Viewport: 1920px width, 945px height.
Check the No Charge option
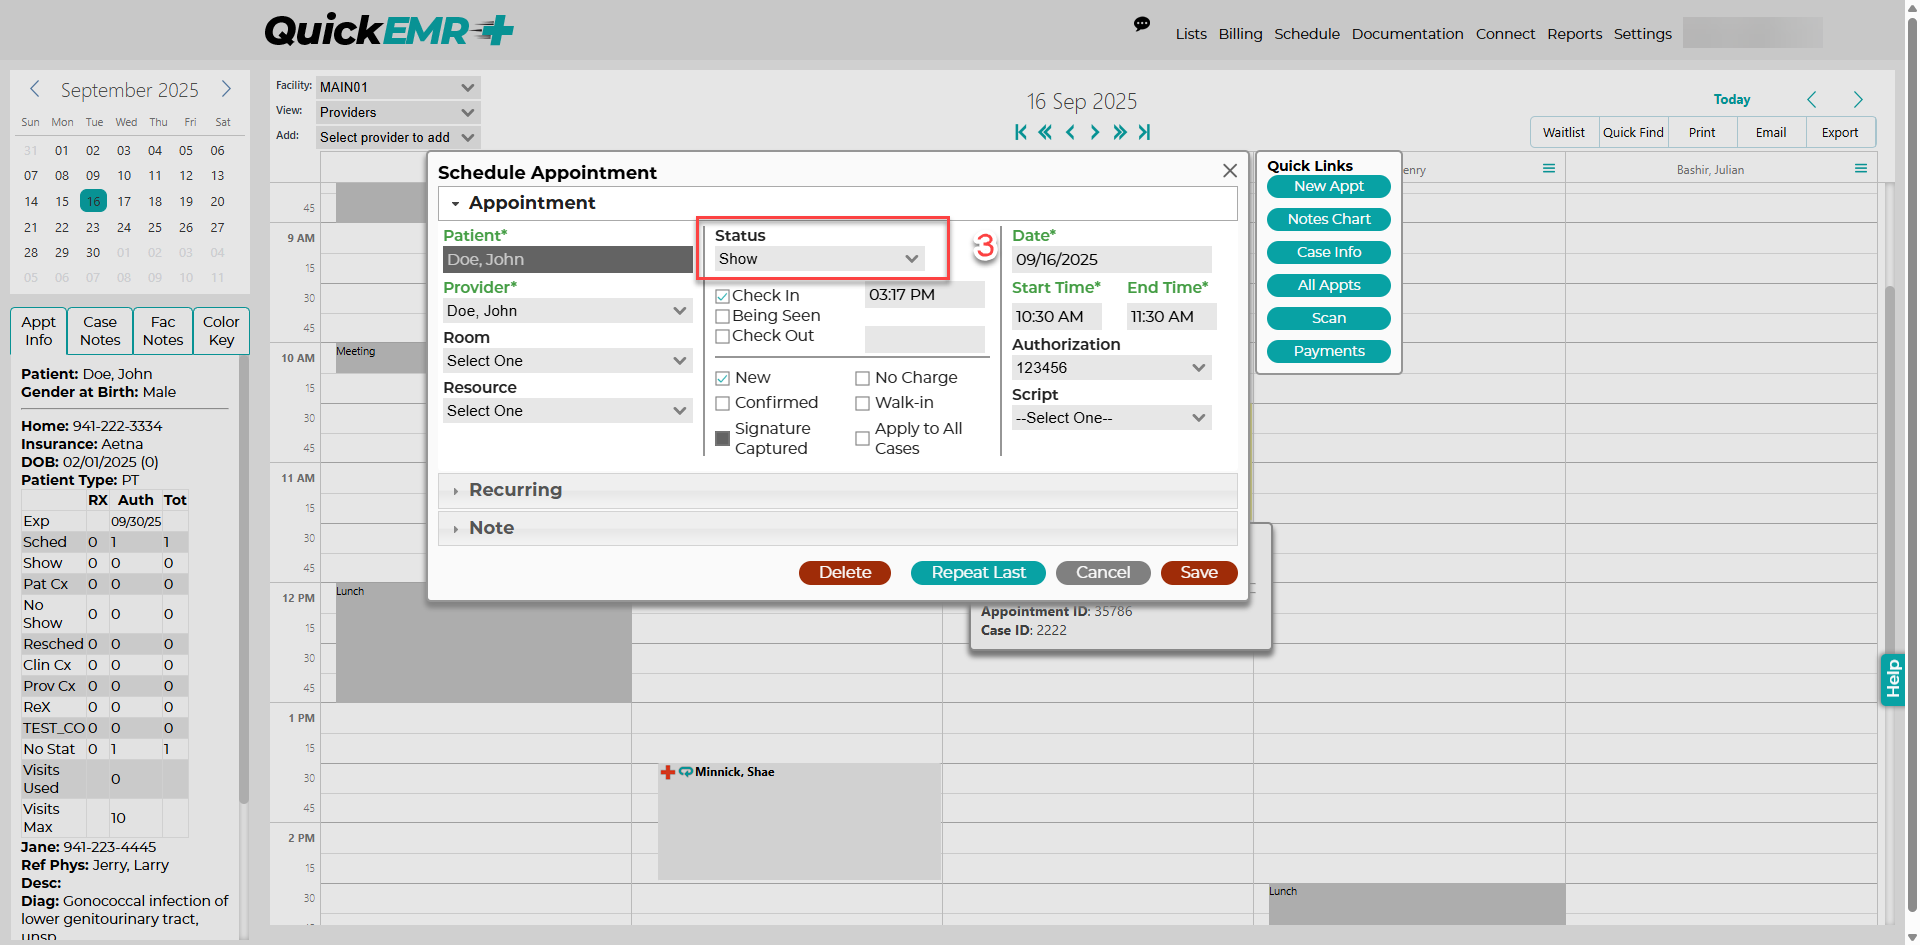862,378
